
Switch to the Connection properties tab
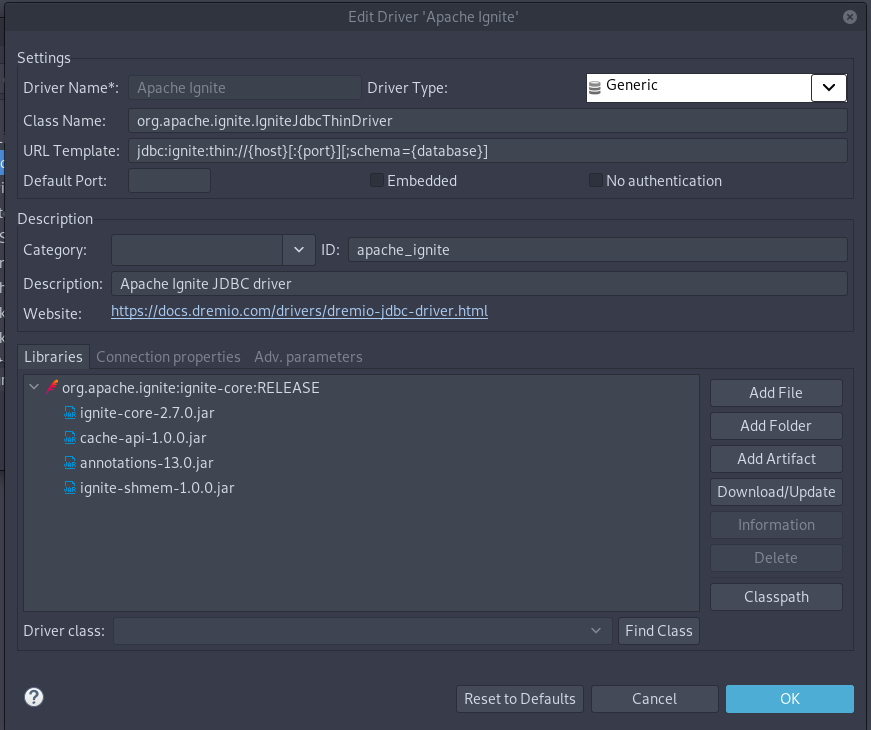[168, 356]
